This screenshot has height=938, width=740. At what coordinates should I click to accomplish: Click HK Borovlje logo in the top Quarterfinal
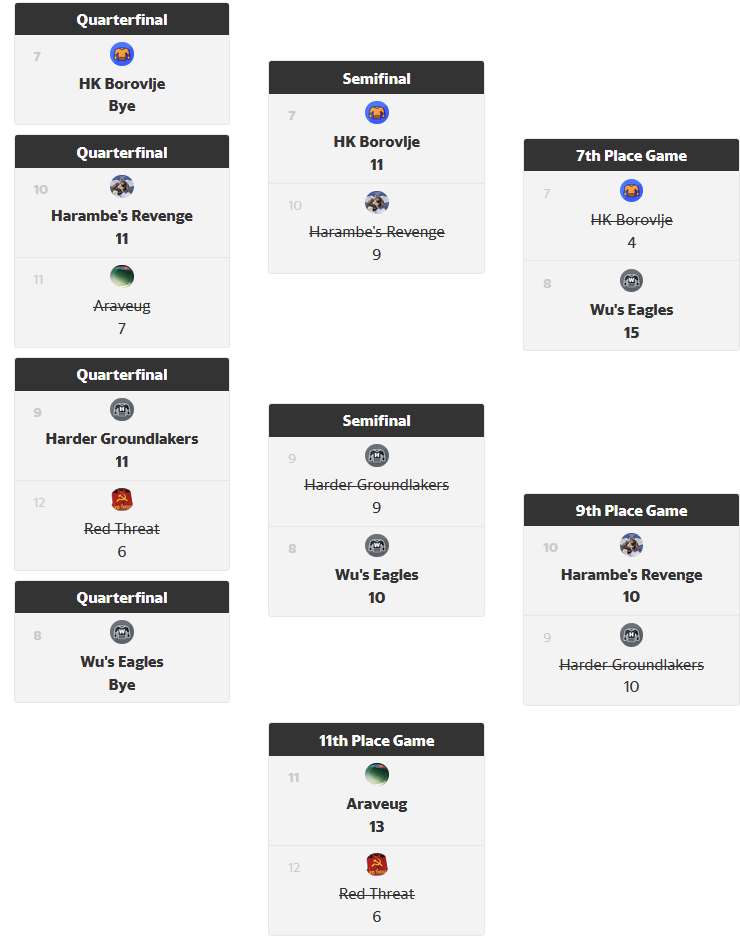(122, 54)
